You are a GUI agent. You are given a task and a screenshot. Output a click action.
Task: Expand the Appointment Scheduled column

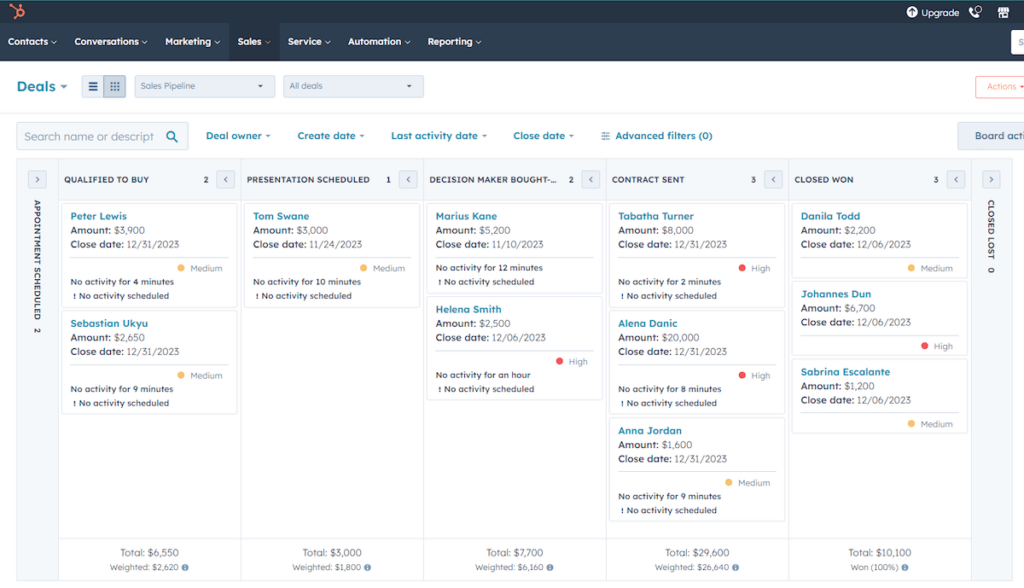point(37,179)
